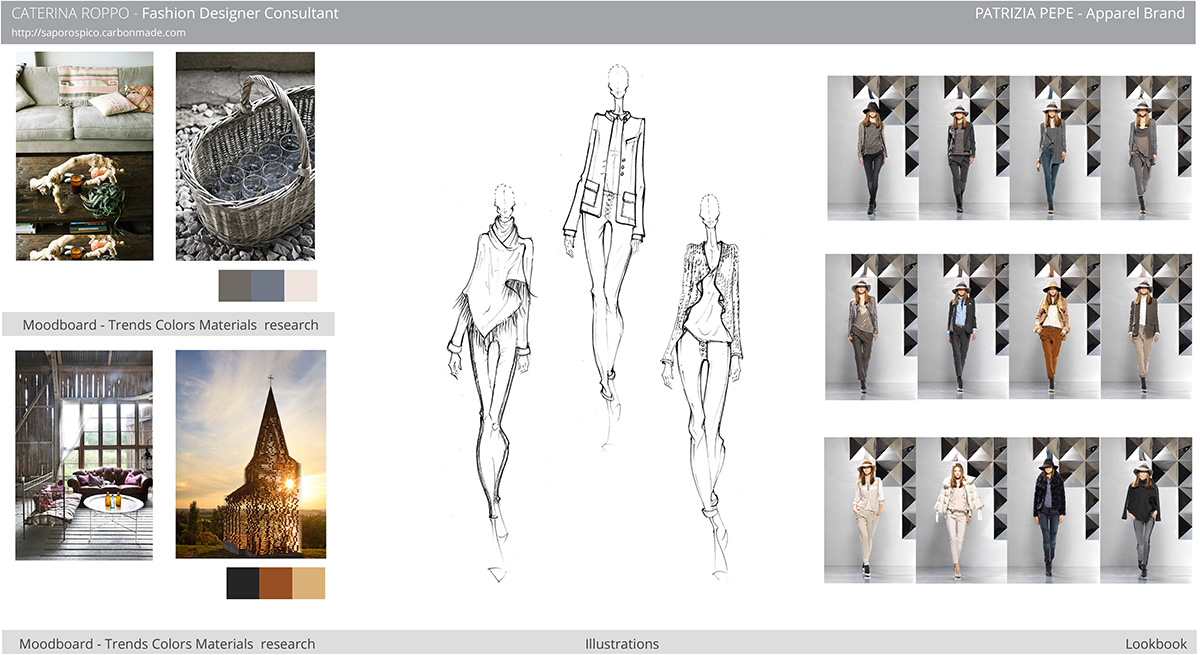The image size is (1200, 655).
Task: Open the saporospico.carbonmade.com link
Action: coord(98,33)
